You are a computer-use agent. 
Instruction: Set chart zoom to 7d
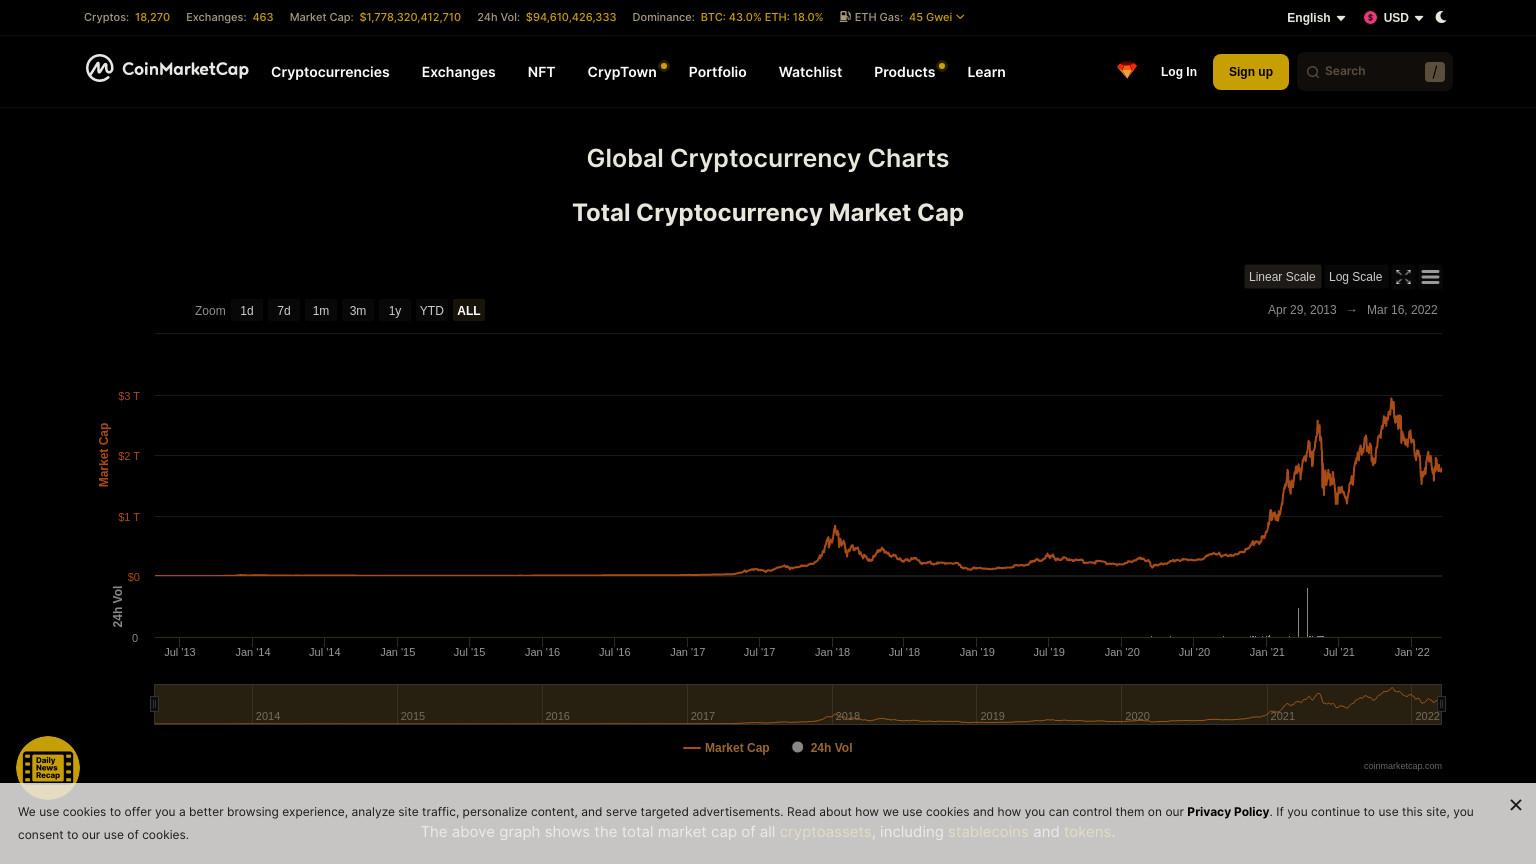tap(284, 311)
